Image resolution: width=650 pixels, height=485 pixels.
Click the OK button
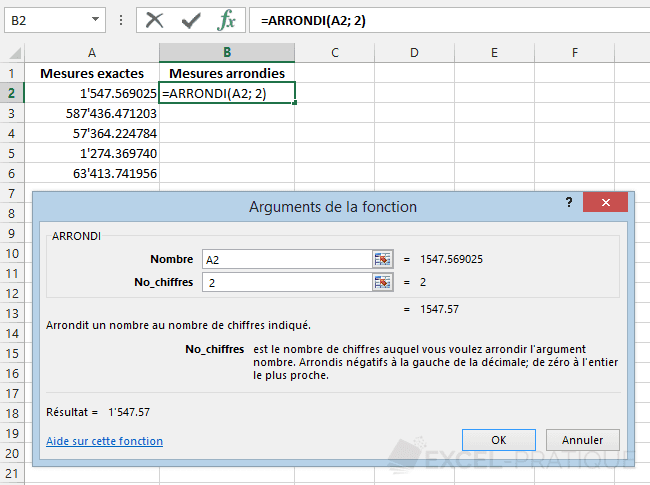point(498,440)
